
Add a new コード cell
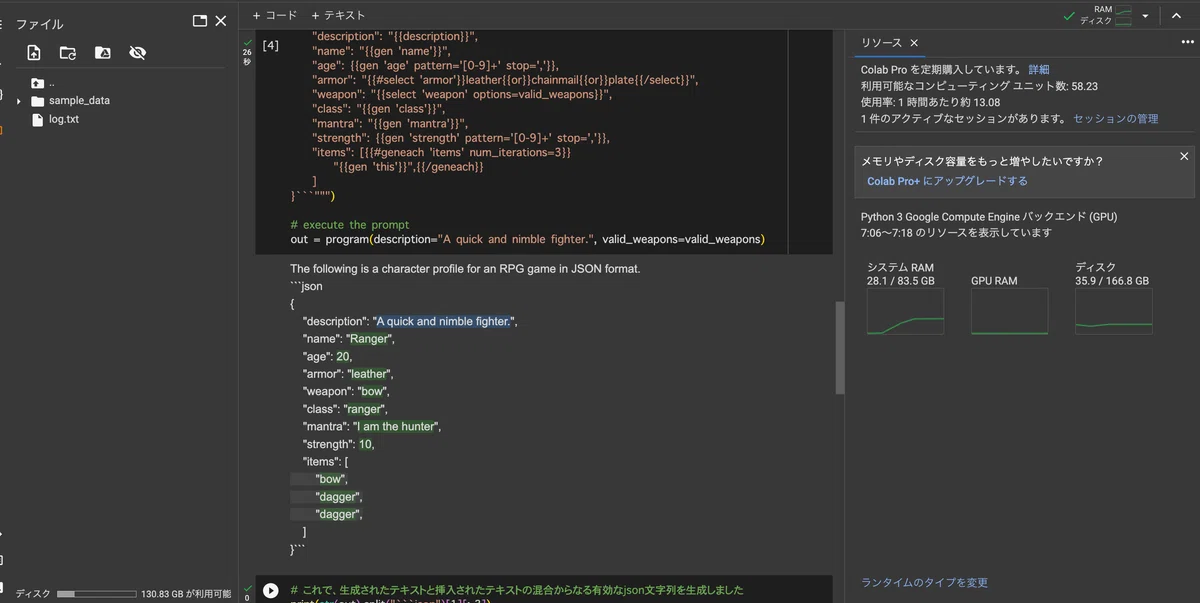pyautogui.click(x=275, y=15)
